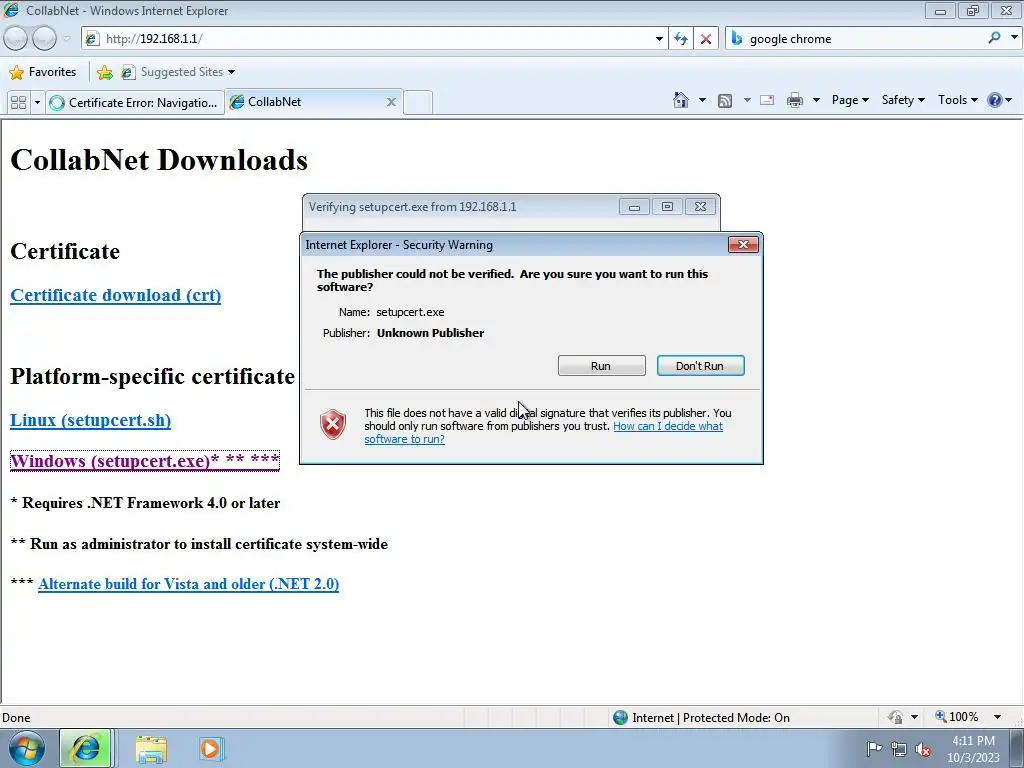The height and width of the screenshot is (768, 1024).
Task: Click the status bar privacy icon
Action: pos(895,717)
